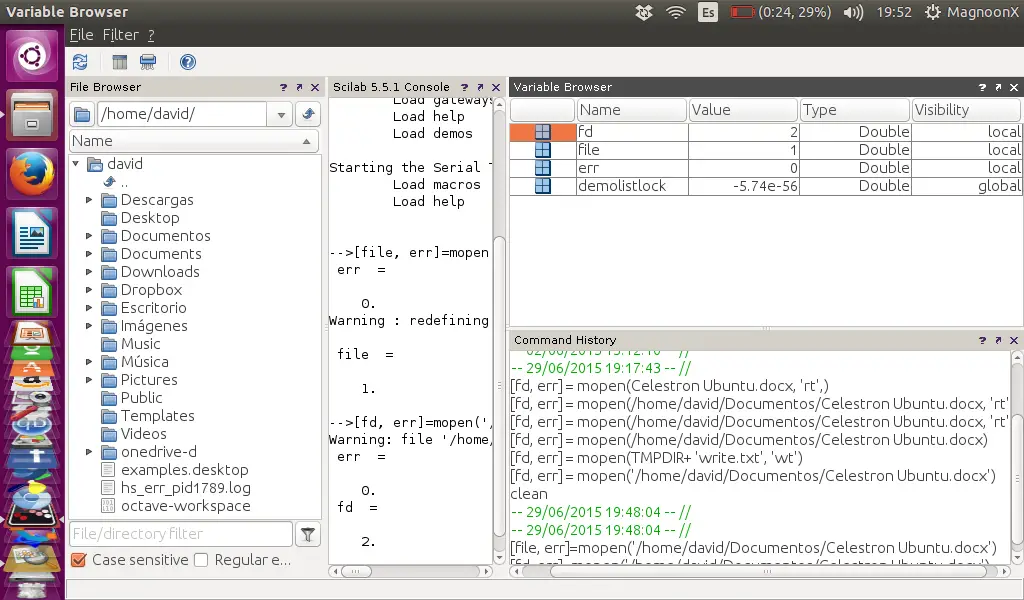The image size is (1024, 600).
Task: Open the /home/david/ path dropdown
Action: click(x=280, y=115)
